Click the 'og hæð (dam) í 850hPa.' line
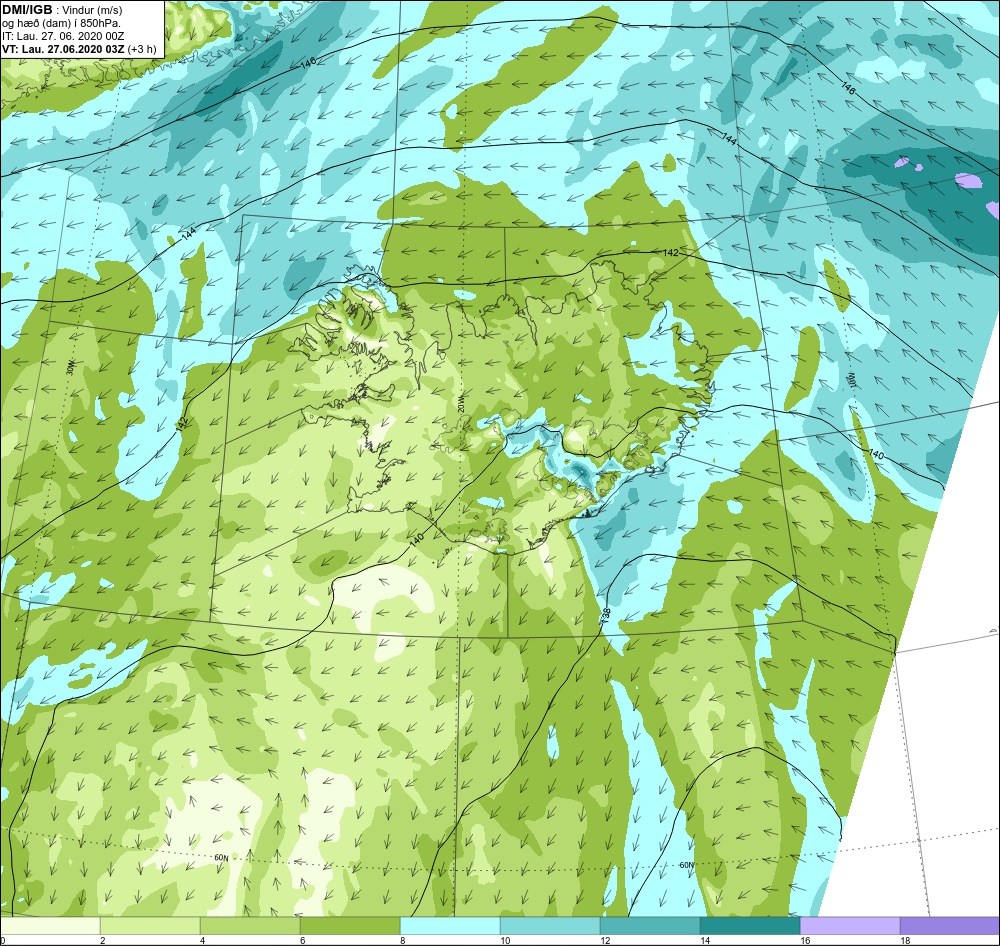 (61, 23)
